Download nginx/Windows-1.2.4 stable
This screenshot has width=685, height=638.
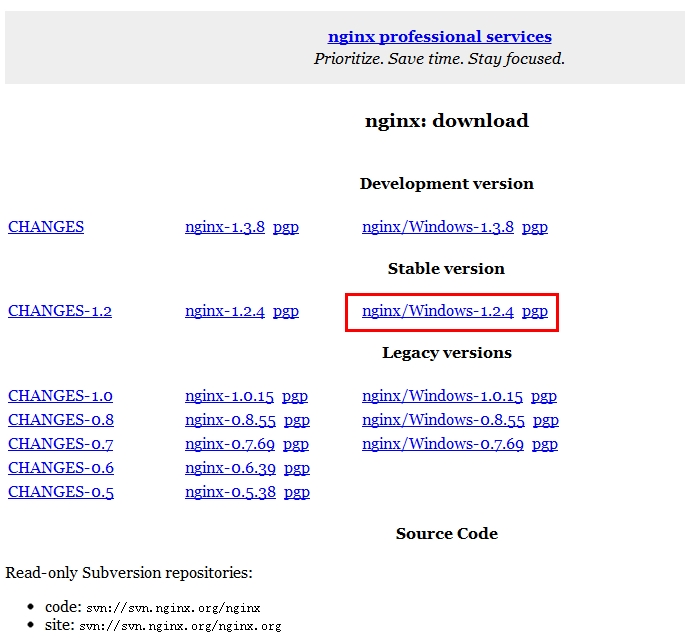click(x=438, y=311)
